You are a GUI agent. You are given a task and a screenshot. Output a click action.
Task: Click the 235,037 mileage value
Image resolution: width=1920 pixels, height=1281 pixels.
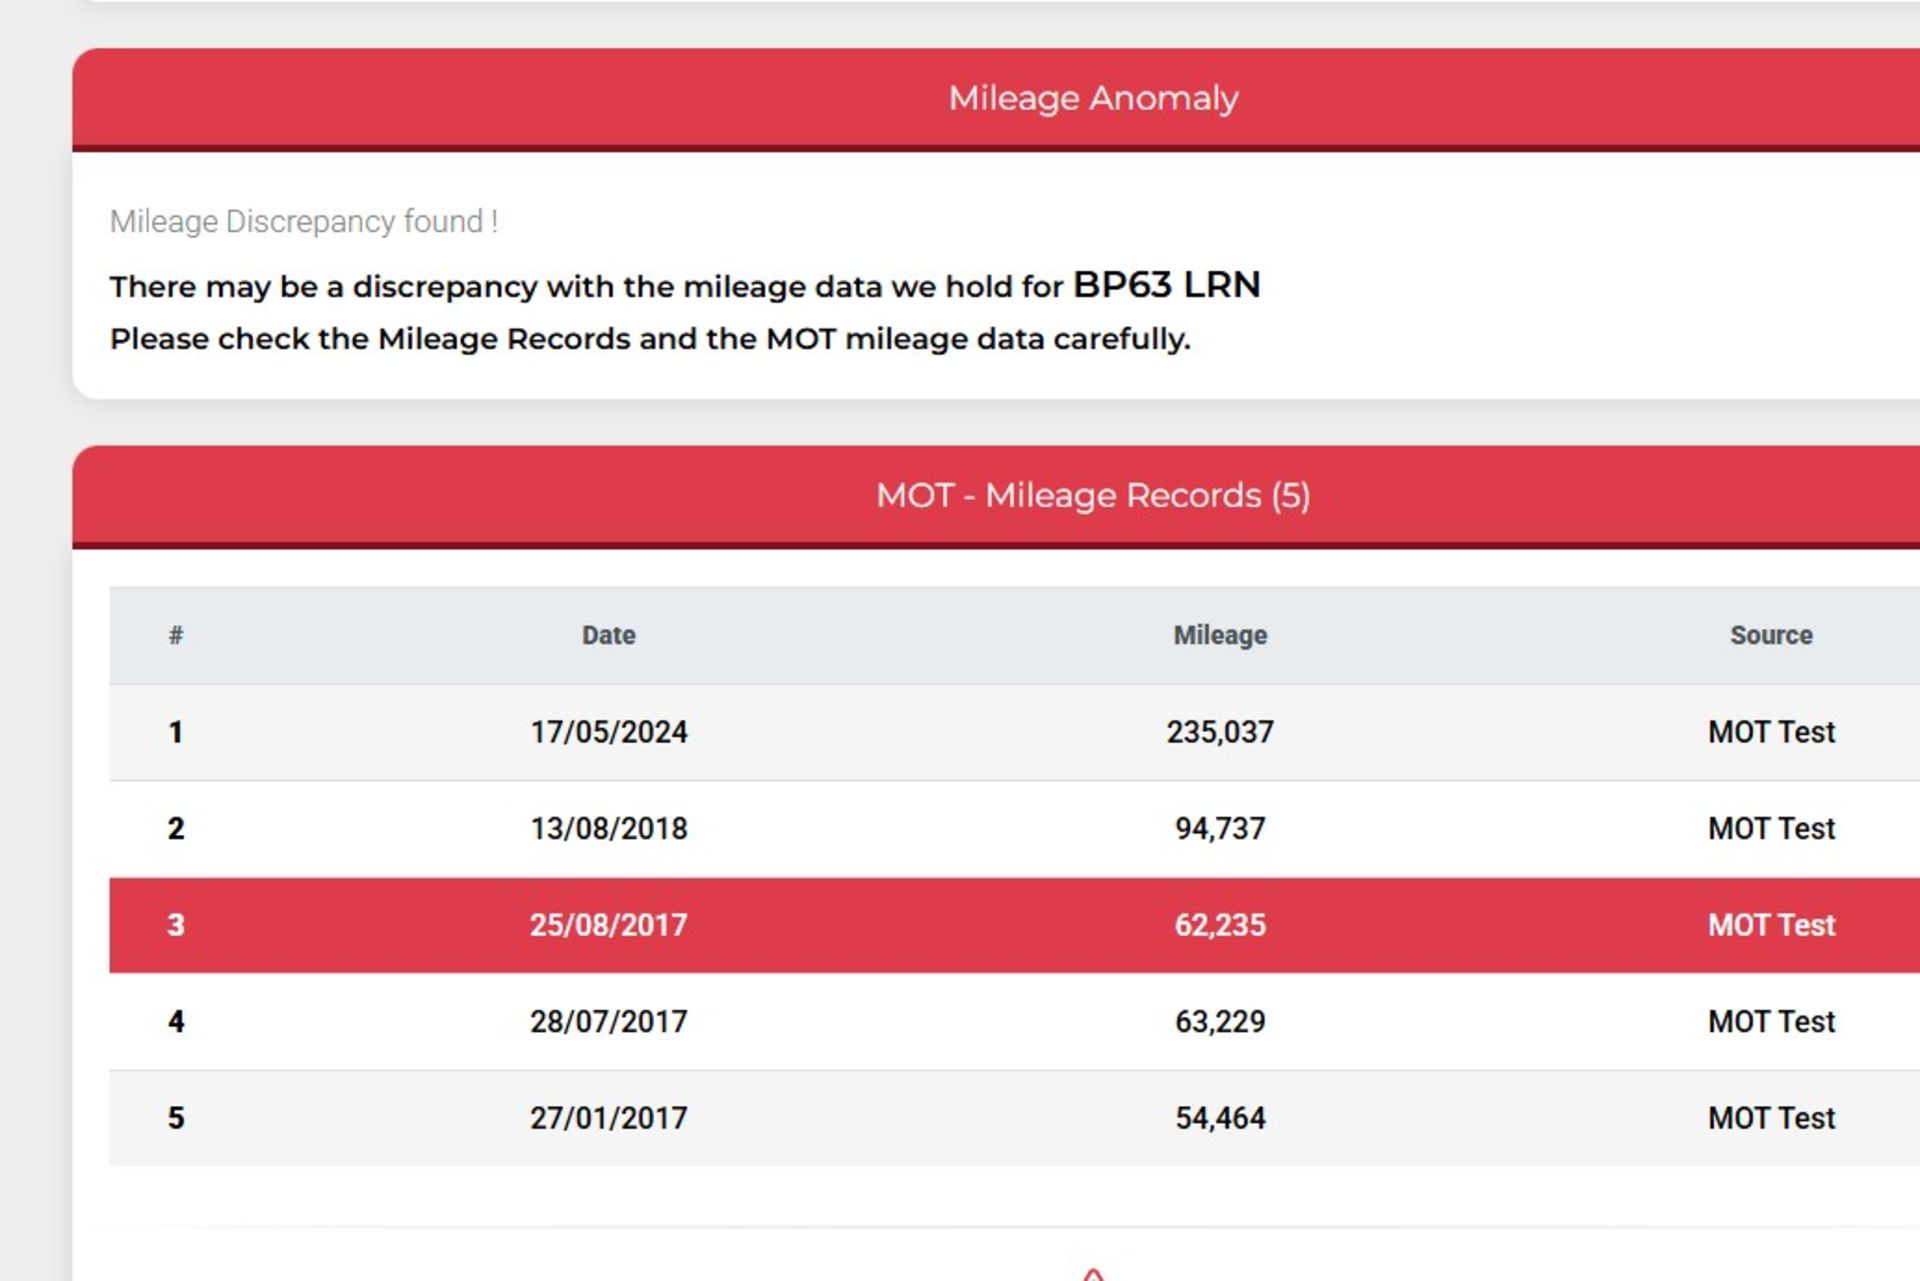click(1219, 732)
